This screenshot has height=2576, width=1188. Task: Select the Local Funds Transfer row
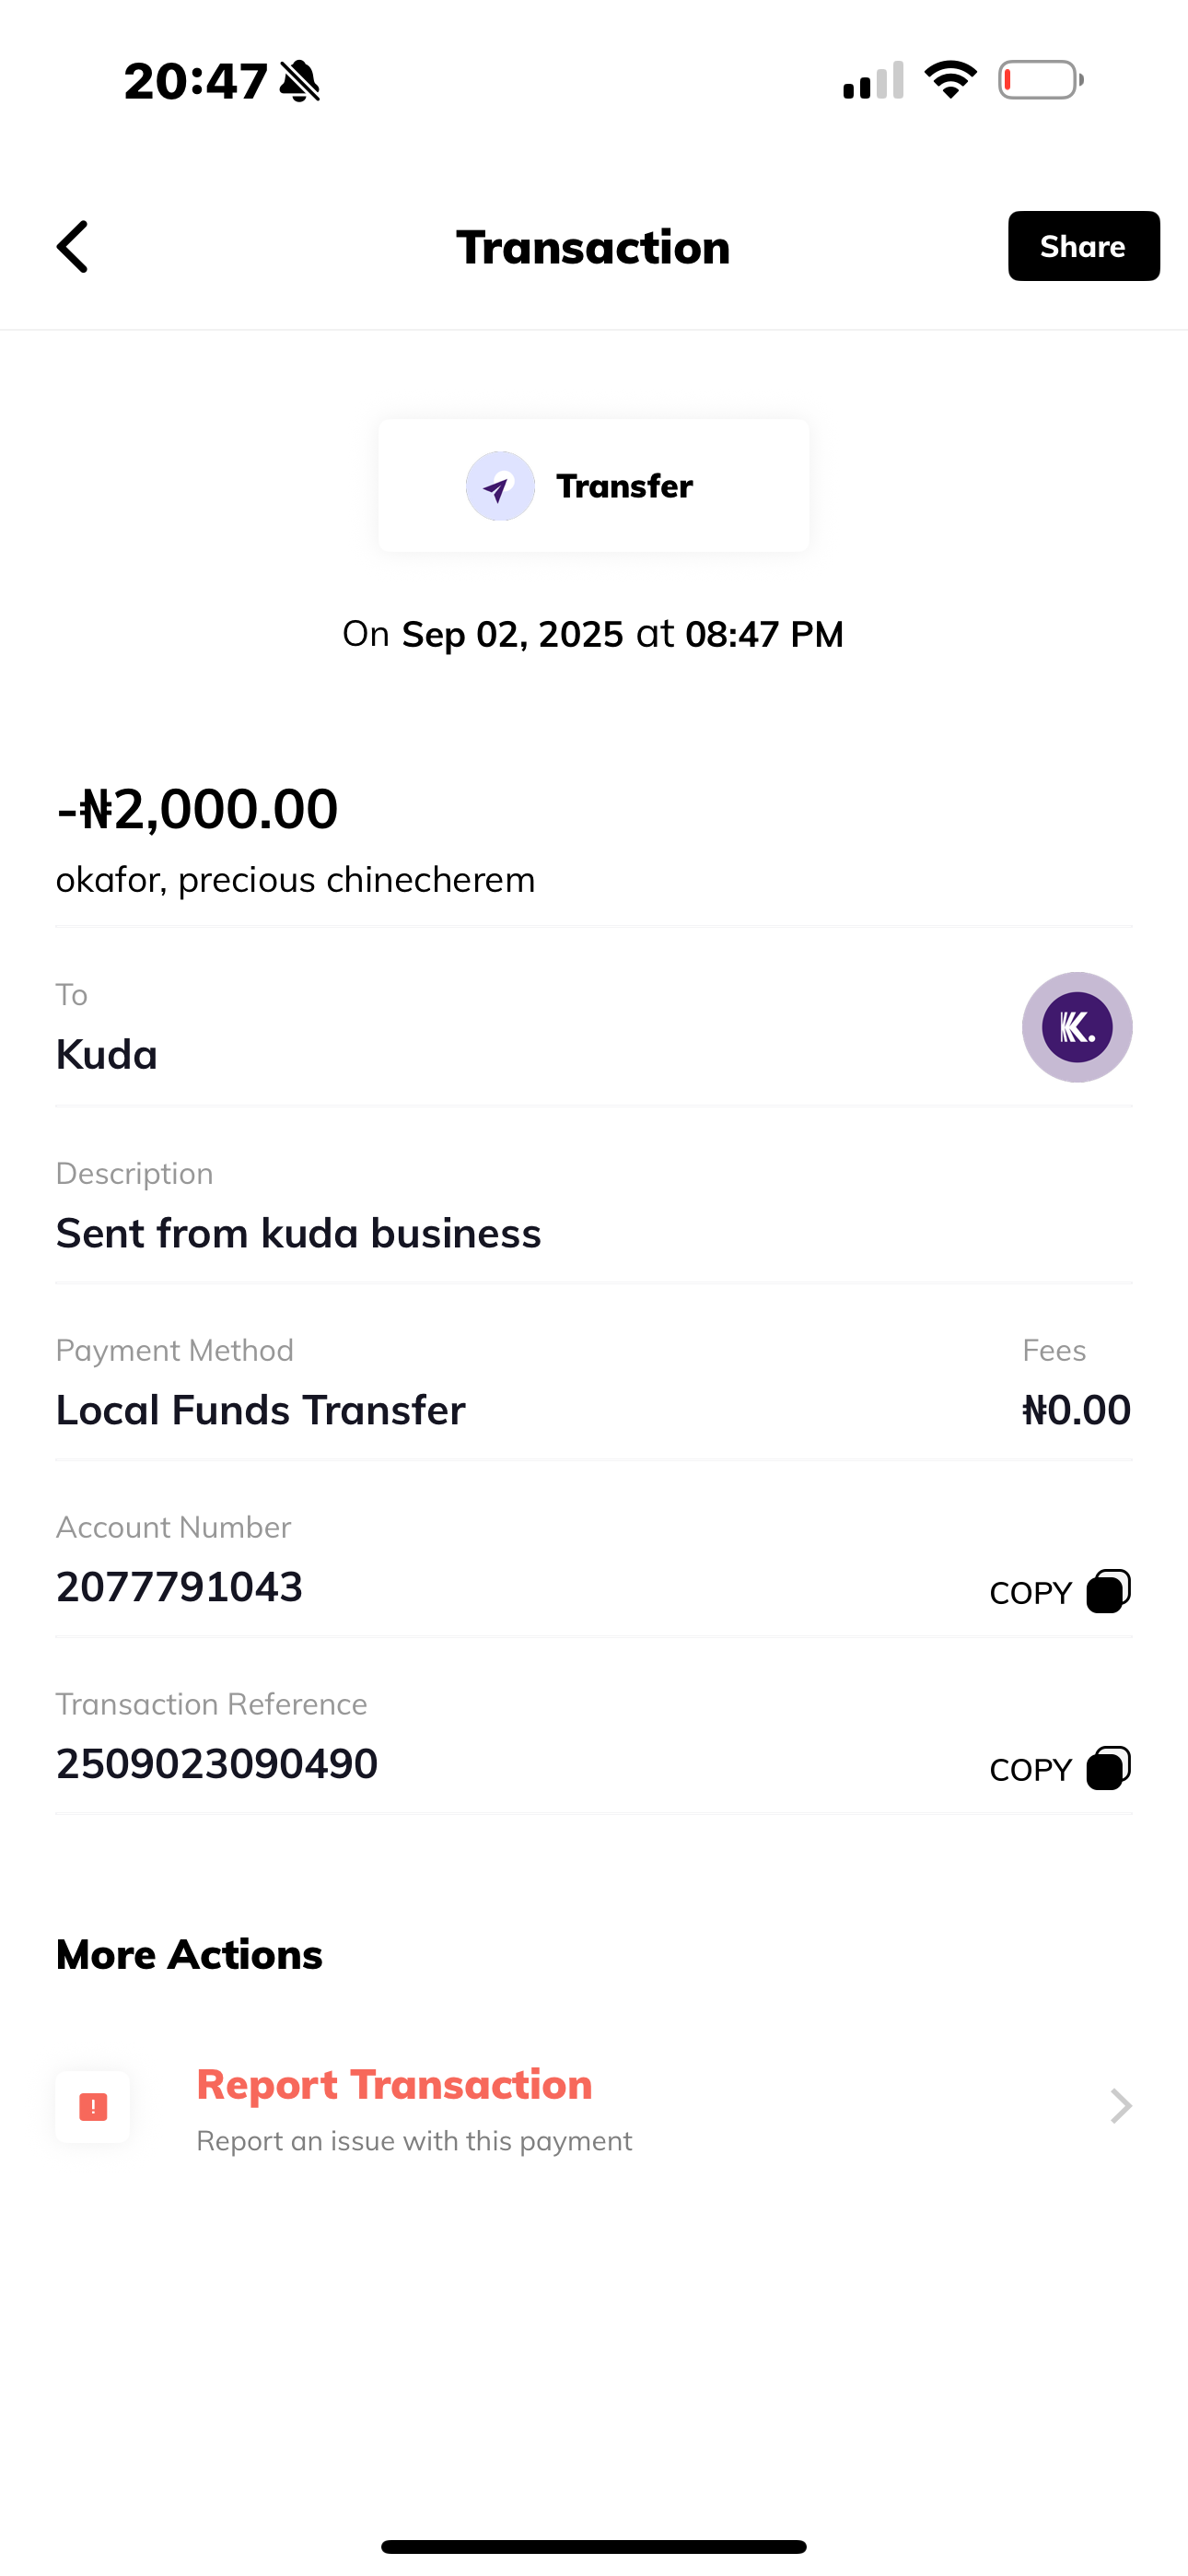(260, 1410)
